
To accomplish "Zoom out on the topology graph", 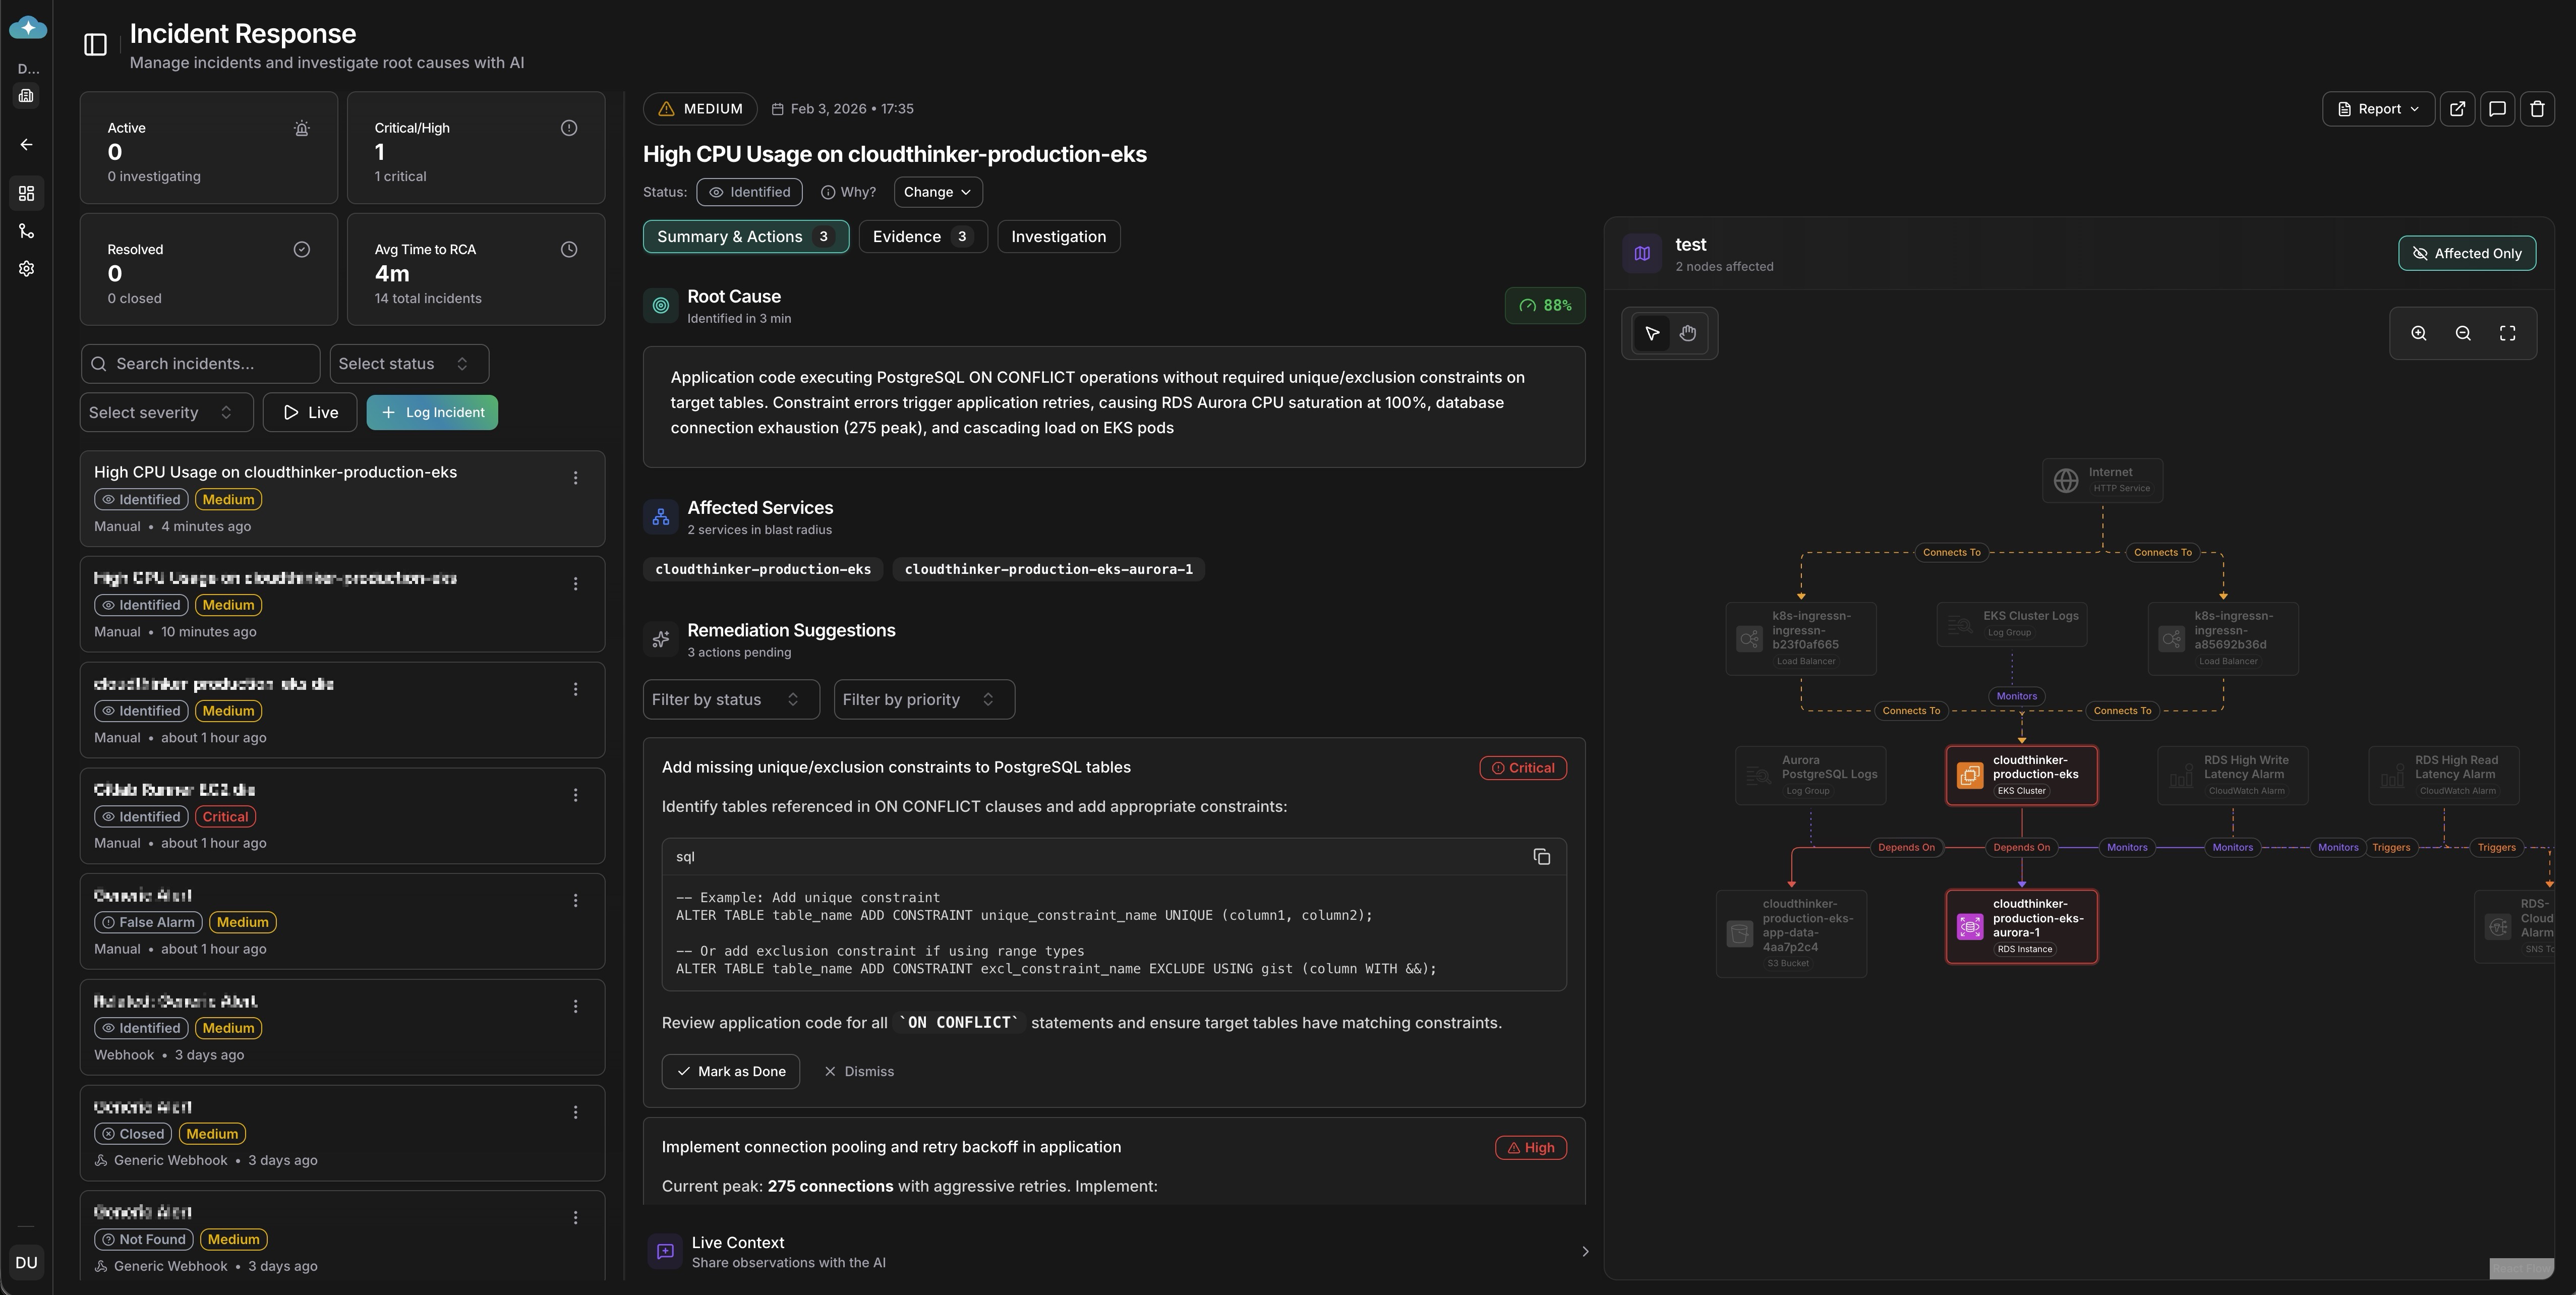I will [x=2463, y=334].
